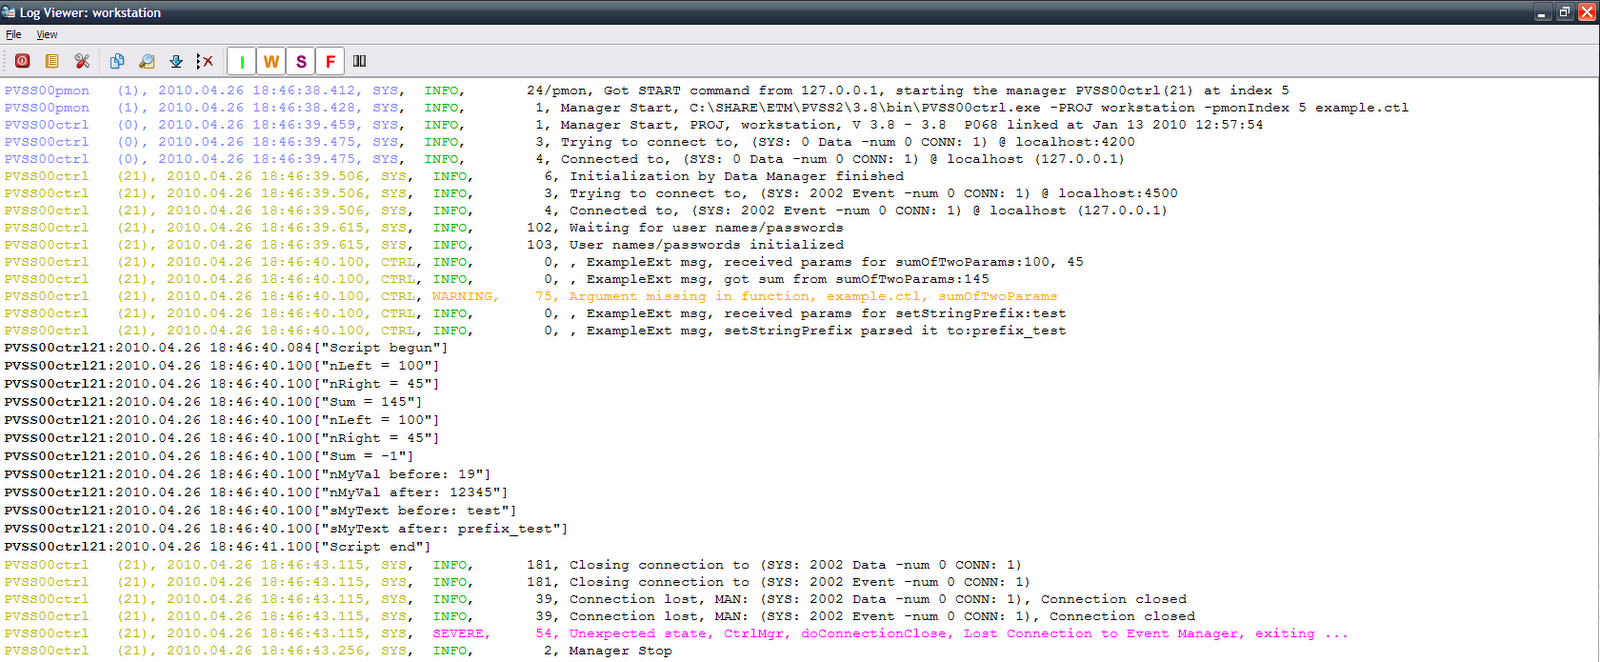Click the 'sMyText before: test' line
Image resolution: width=1600 pixels, height=662 pixels.
[x=260, y=510]
